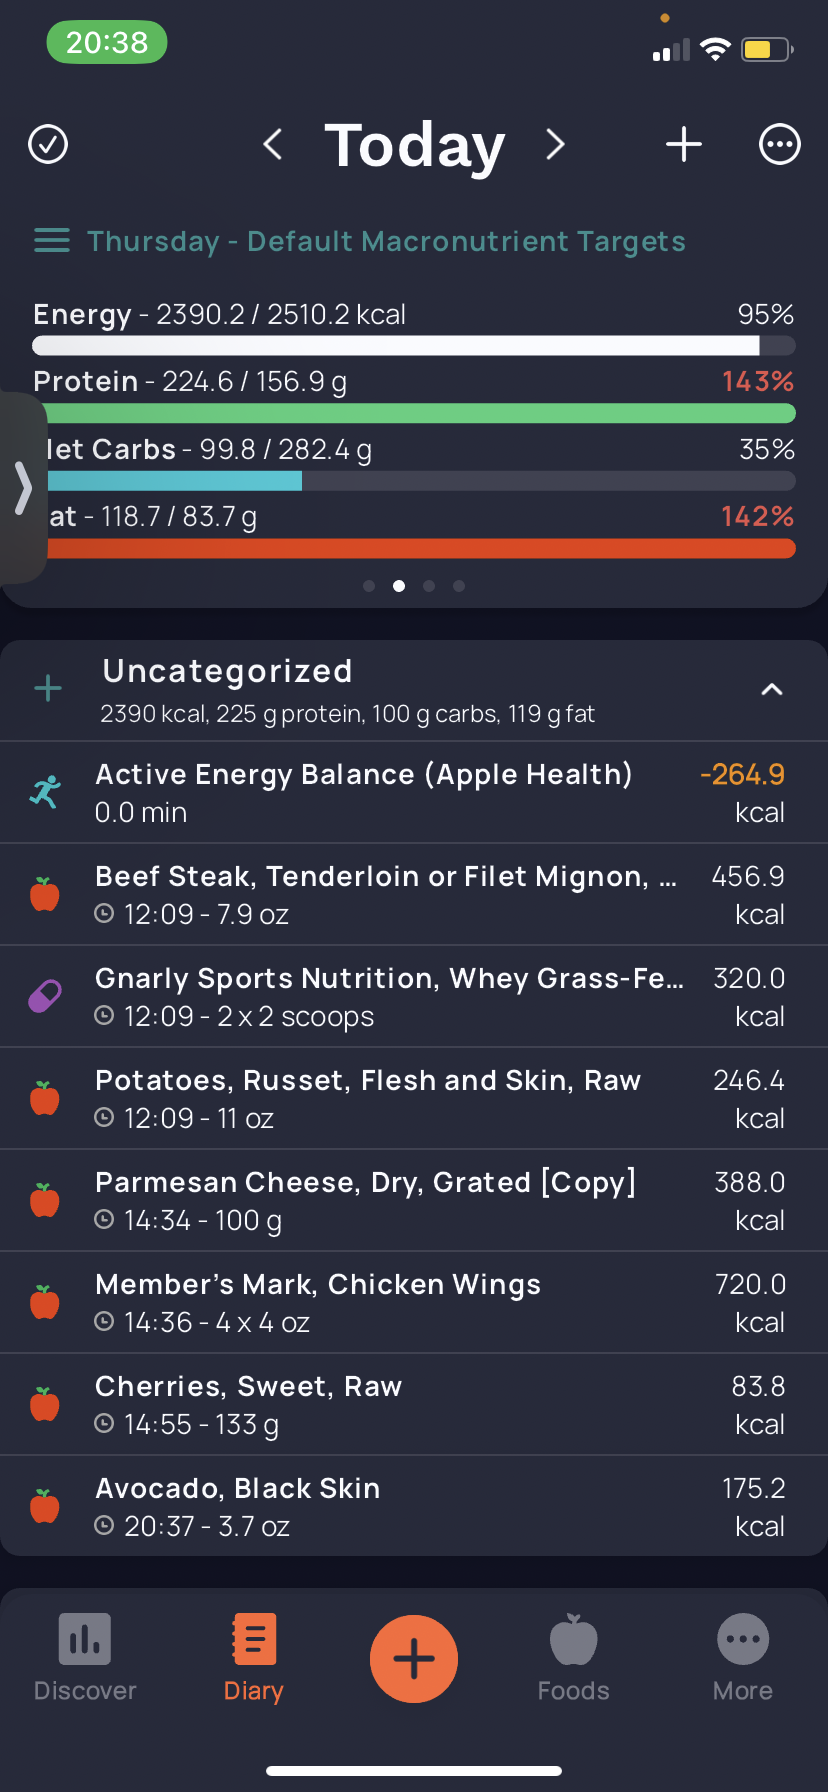Select the third page indicator dot

429,586
